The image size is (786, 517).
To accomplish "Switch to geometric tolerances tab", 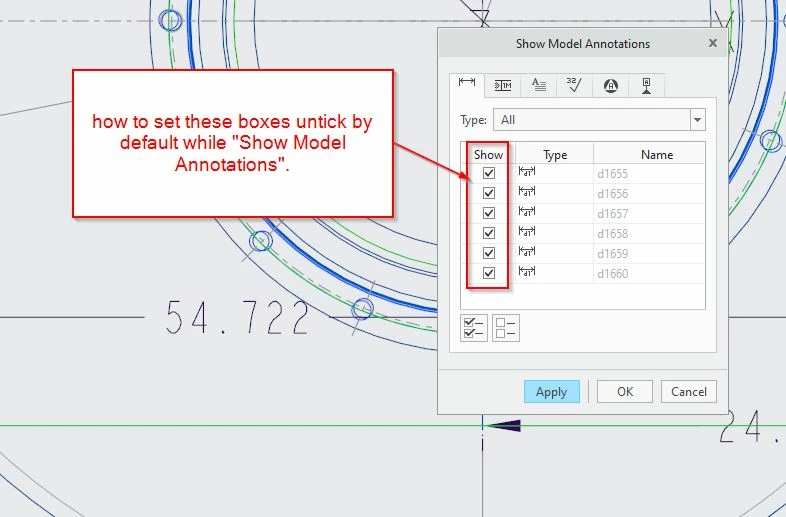I will (x=503, y=85).
